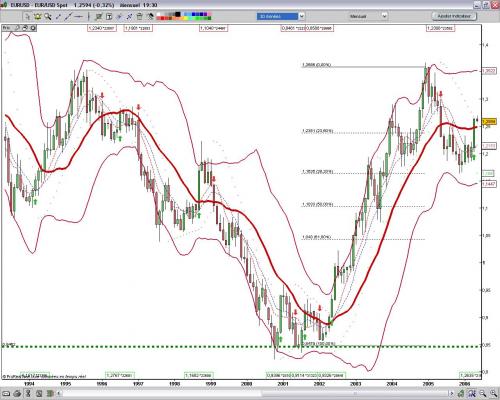Click the Ajouter indicateur button
Image resolution: width=500 pixels, height=400 pixels.
click(x=454, y=16)
